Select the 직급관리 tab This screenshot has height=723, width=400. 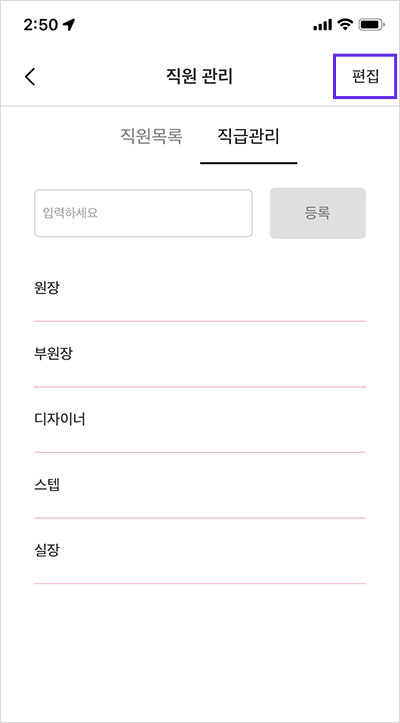(x=249, y=136)
